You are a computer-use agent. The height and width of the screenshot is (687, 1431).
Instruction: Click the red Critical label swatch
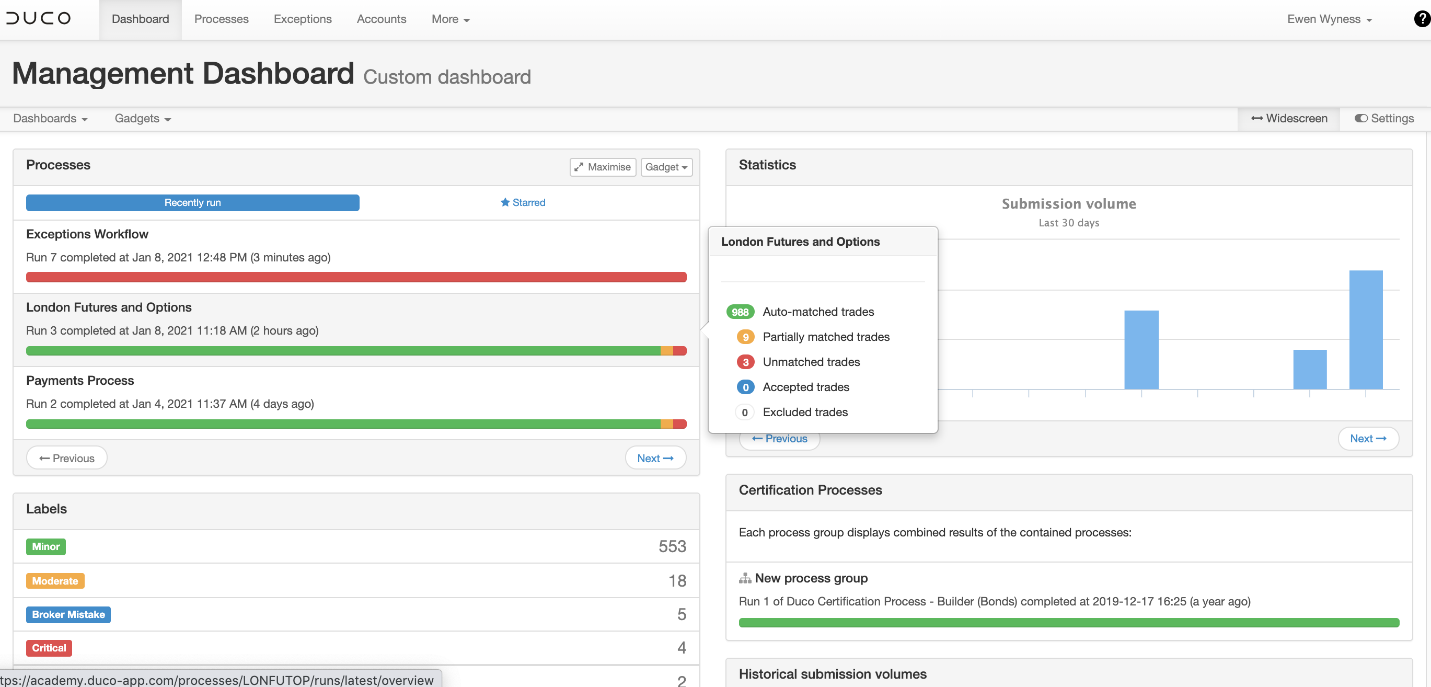tap(48, 647)
